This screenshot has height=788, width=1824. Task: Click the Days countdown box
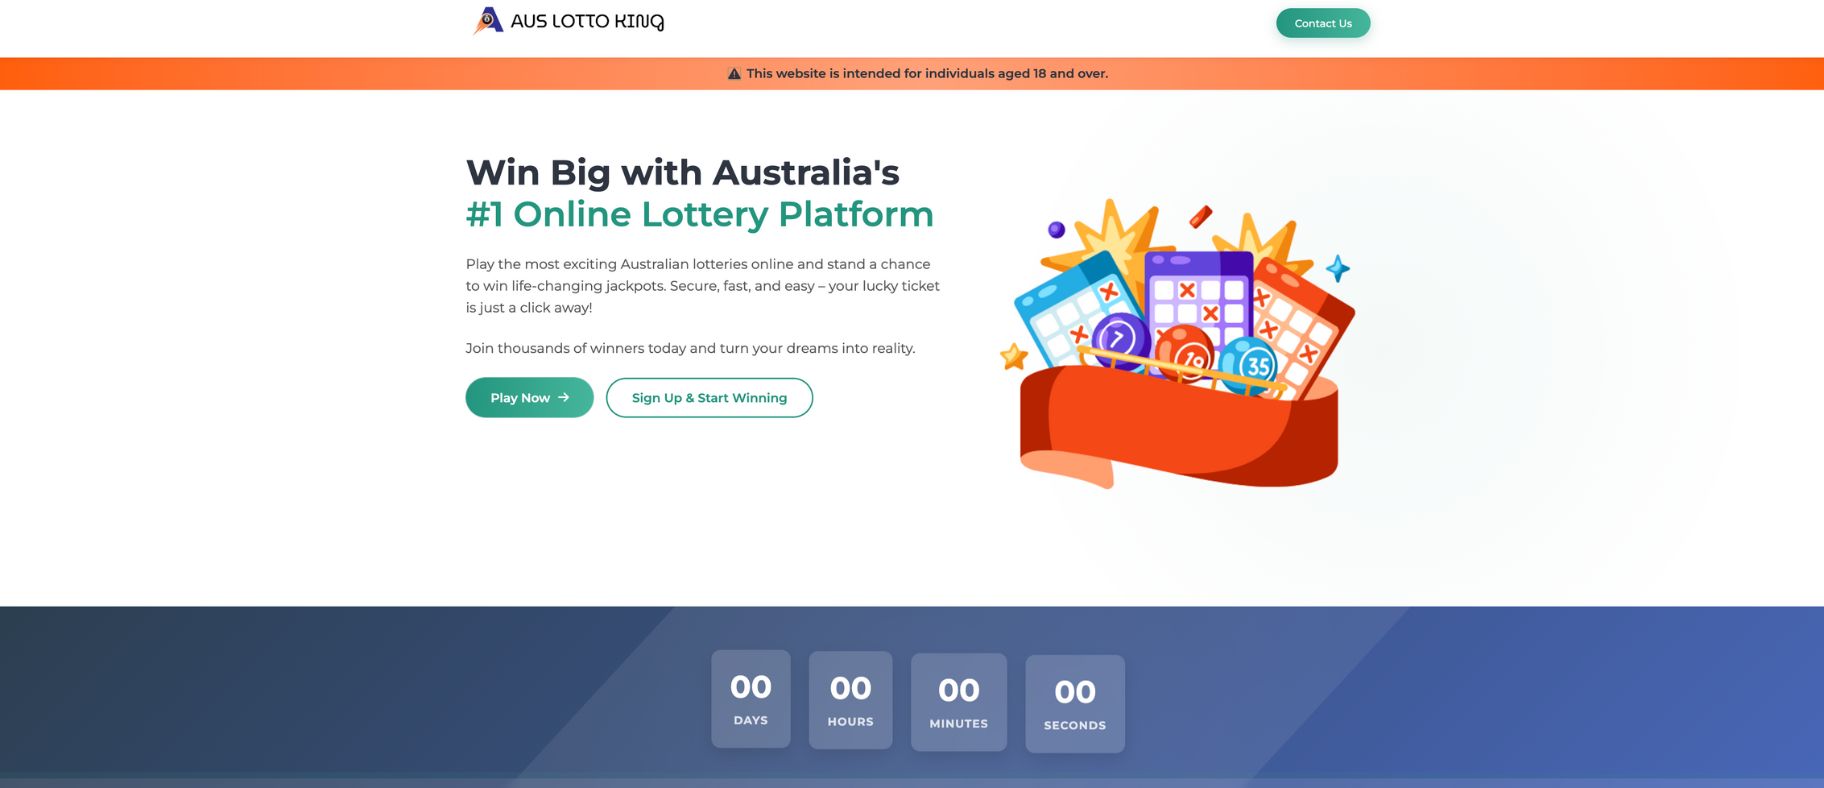pyautogui.click(x=751, y=699)
